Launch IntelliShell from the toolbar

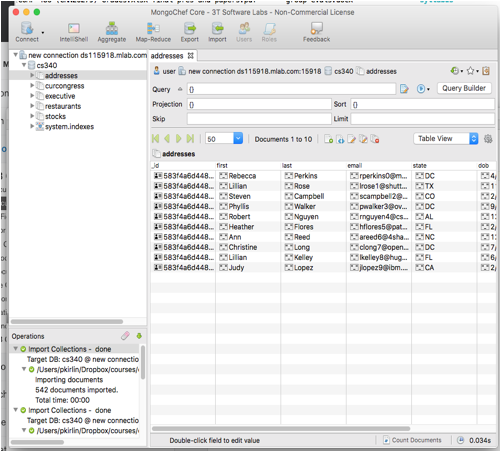(x=74, y=33)
